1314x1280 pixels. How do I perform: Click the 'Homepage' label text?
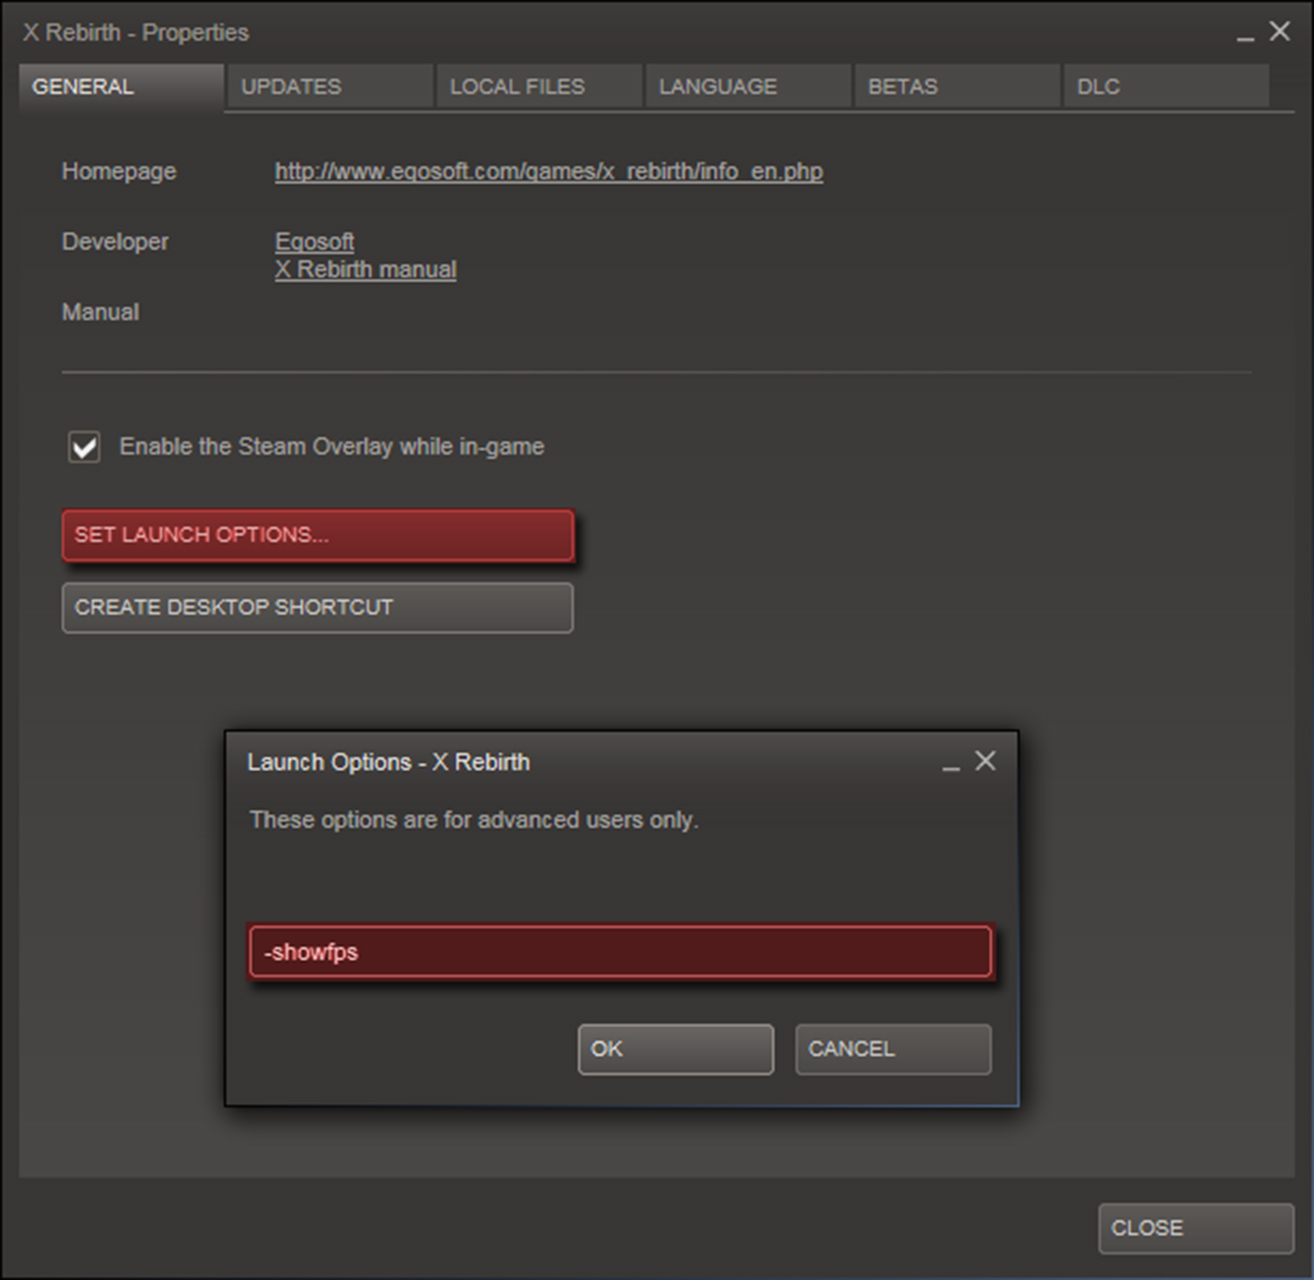pos(119,171)
